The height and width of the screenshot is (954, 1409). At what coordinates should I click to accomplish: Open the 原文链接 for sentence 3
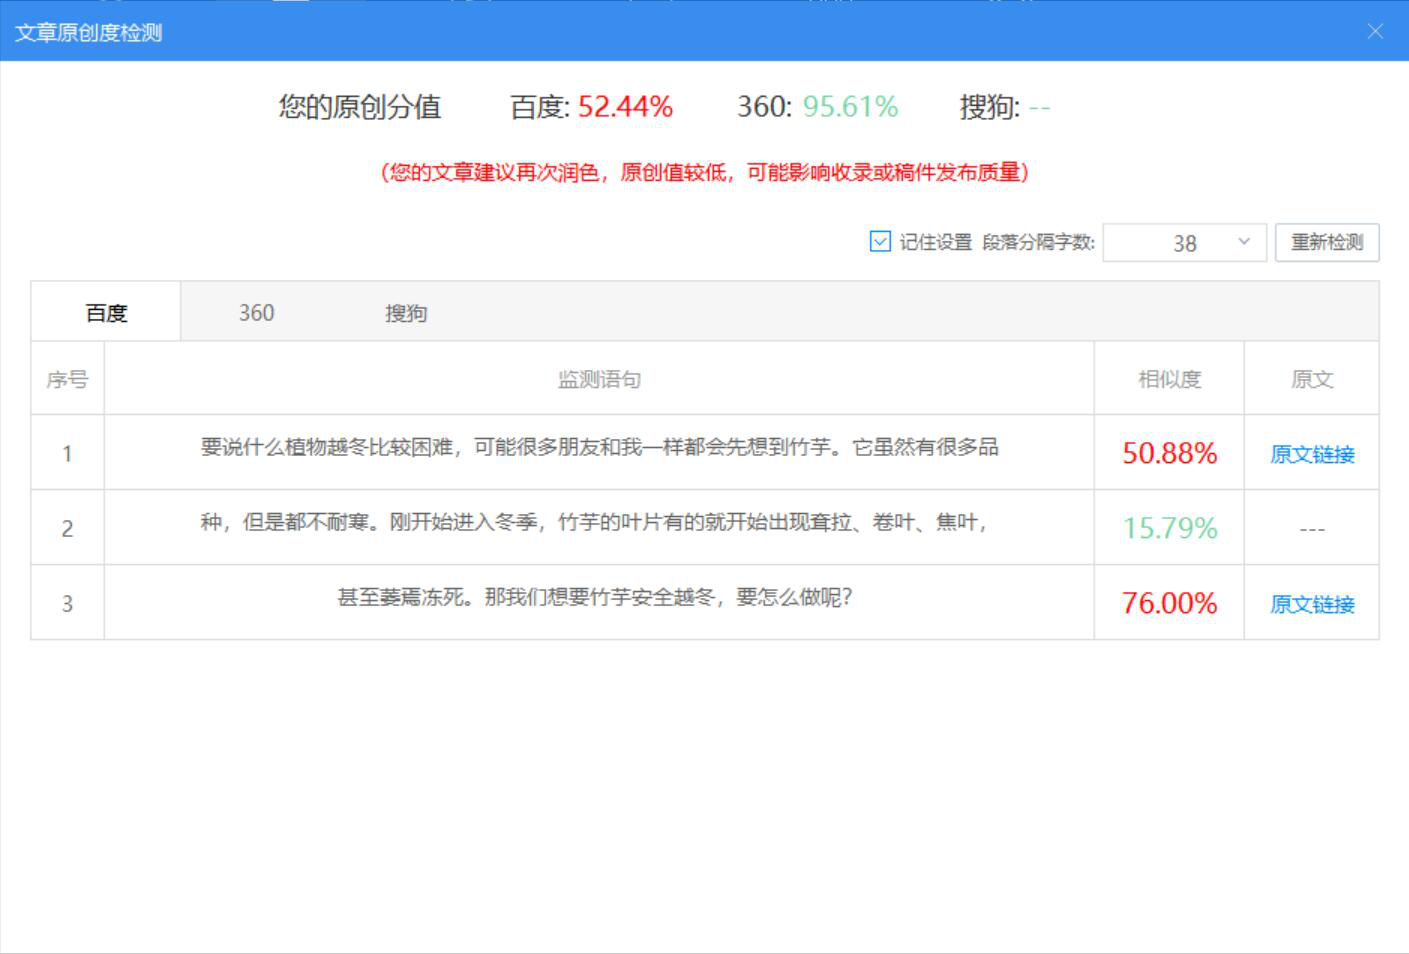[x=1312, y=604]
